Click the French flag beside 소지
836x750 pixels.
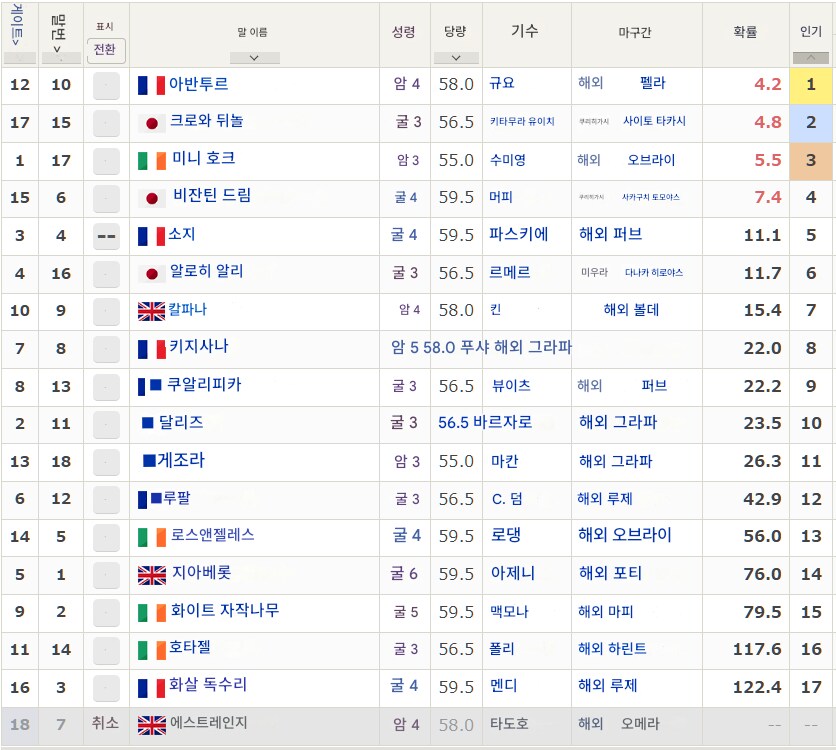tap(150, 236)
